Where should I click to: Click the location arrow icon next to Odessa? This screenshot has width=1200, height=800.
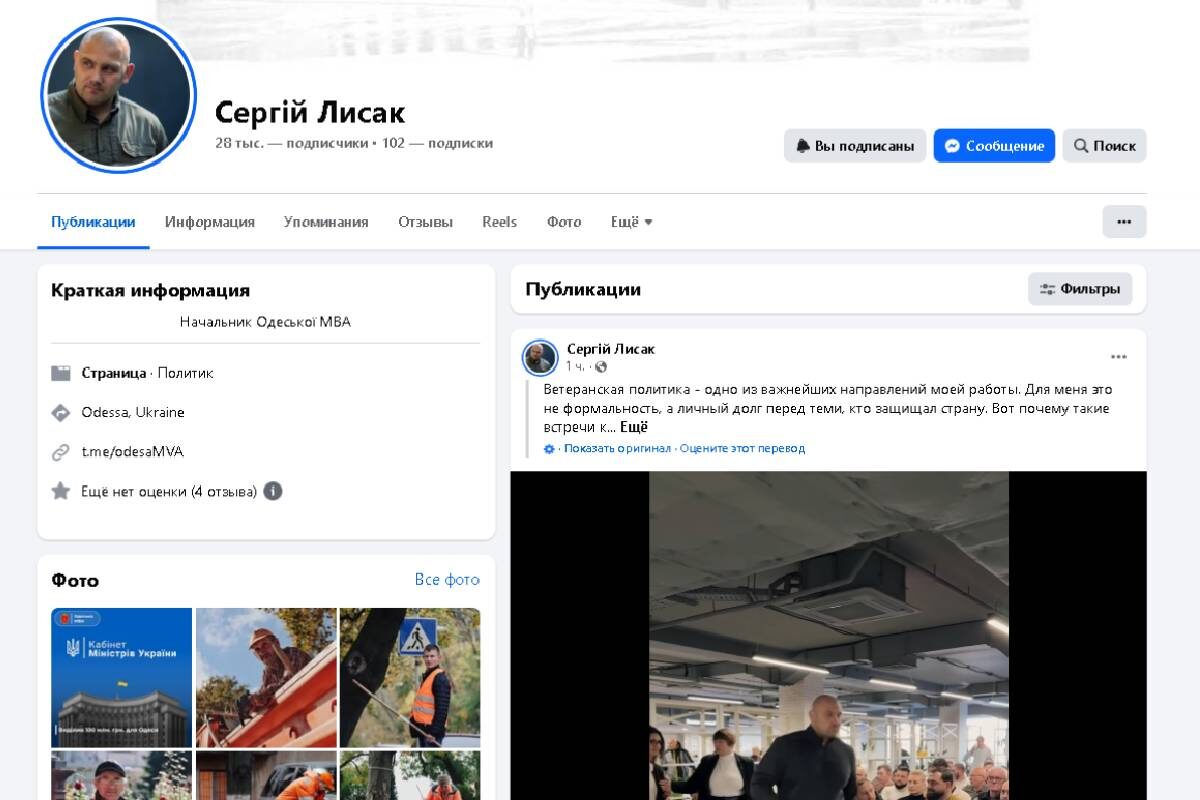coord(61,412)
